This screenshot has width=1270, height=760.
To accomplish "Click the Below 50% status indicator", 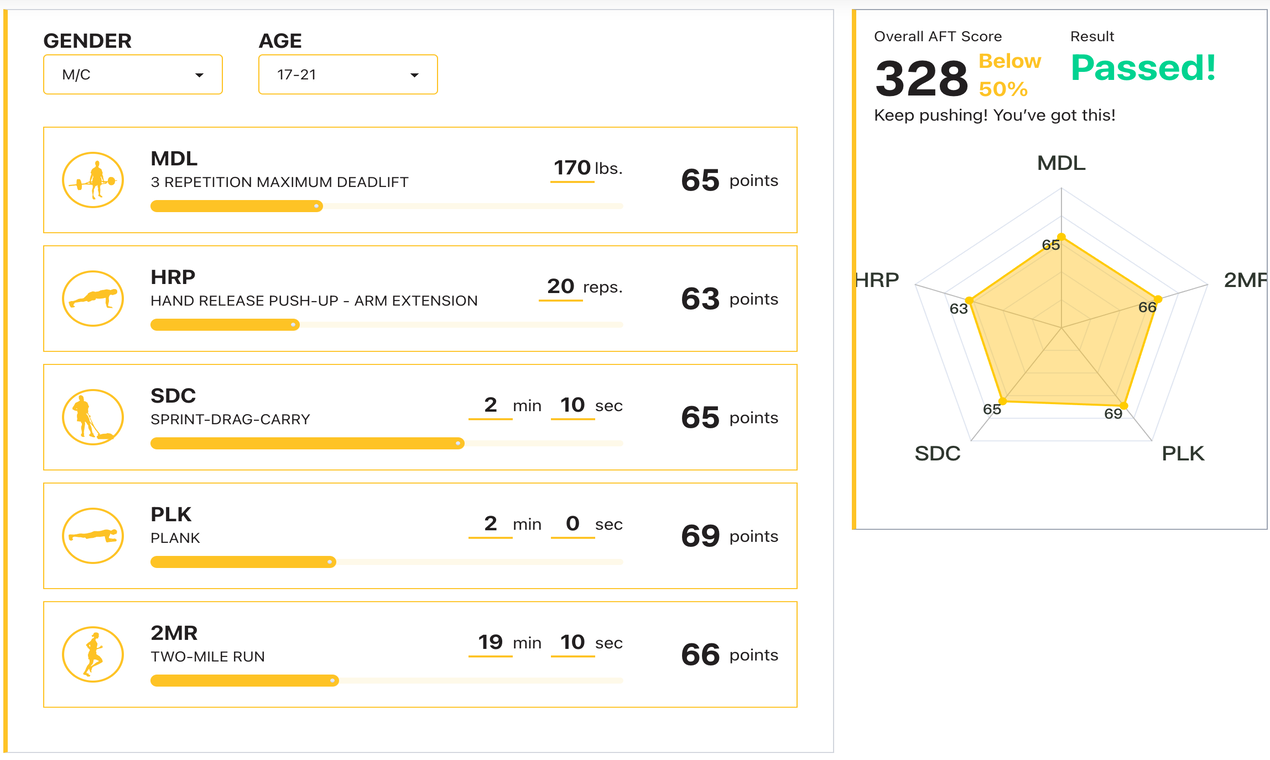I will [x=1009, y=74].
